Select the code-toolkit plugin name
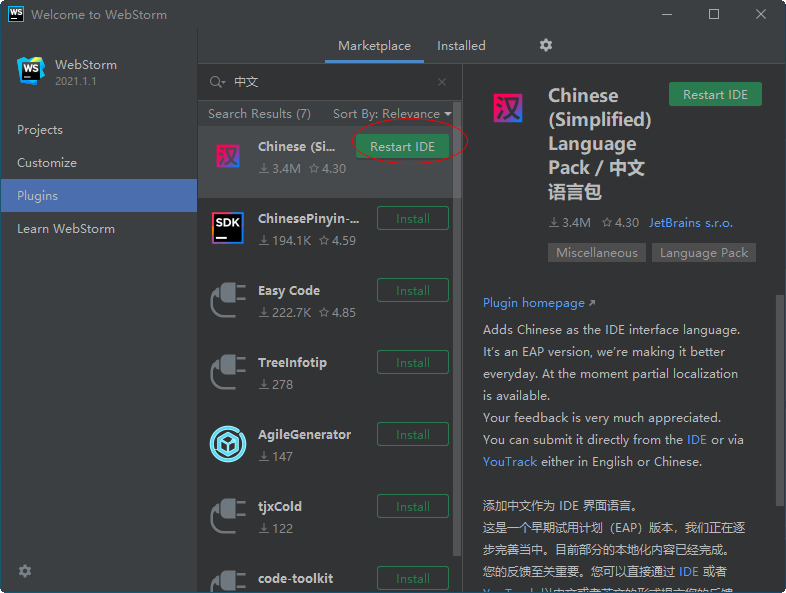 pos(295,578)
